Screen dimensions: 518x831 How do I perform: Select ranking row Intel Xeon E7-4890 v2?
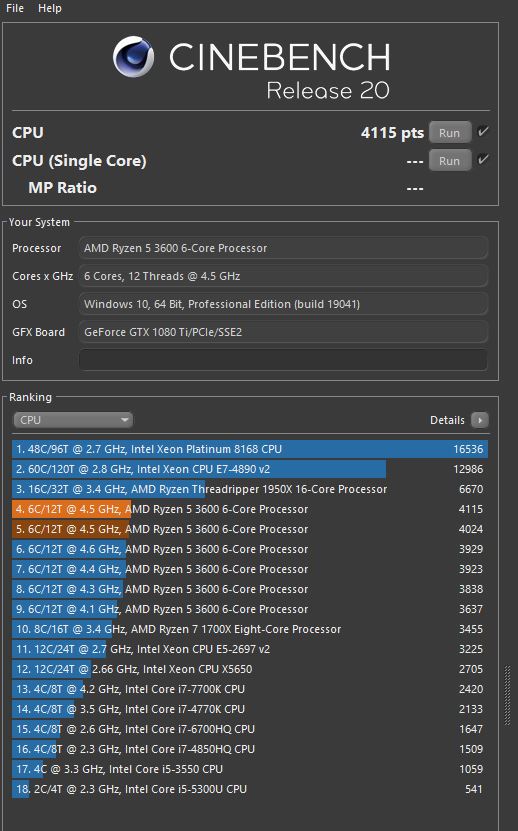(250, 469)
